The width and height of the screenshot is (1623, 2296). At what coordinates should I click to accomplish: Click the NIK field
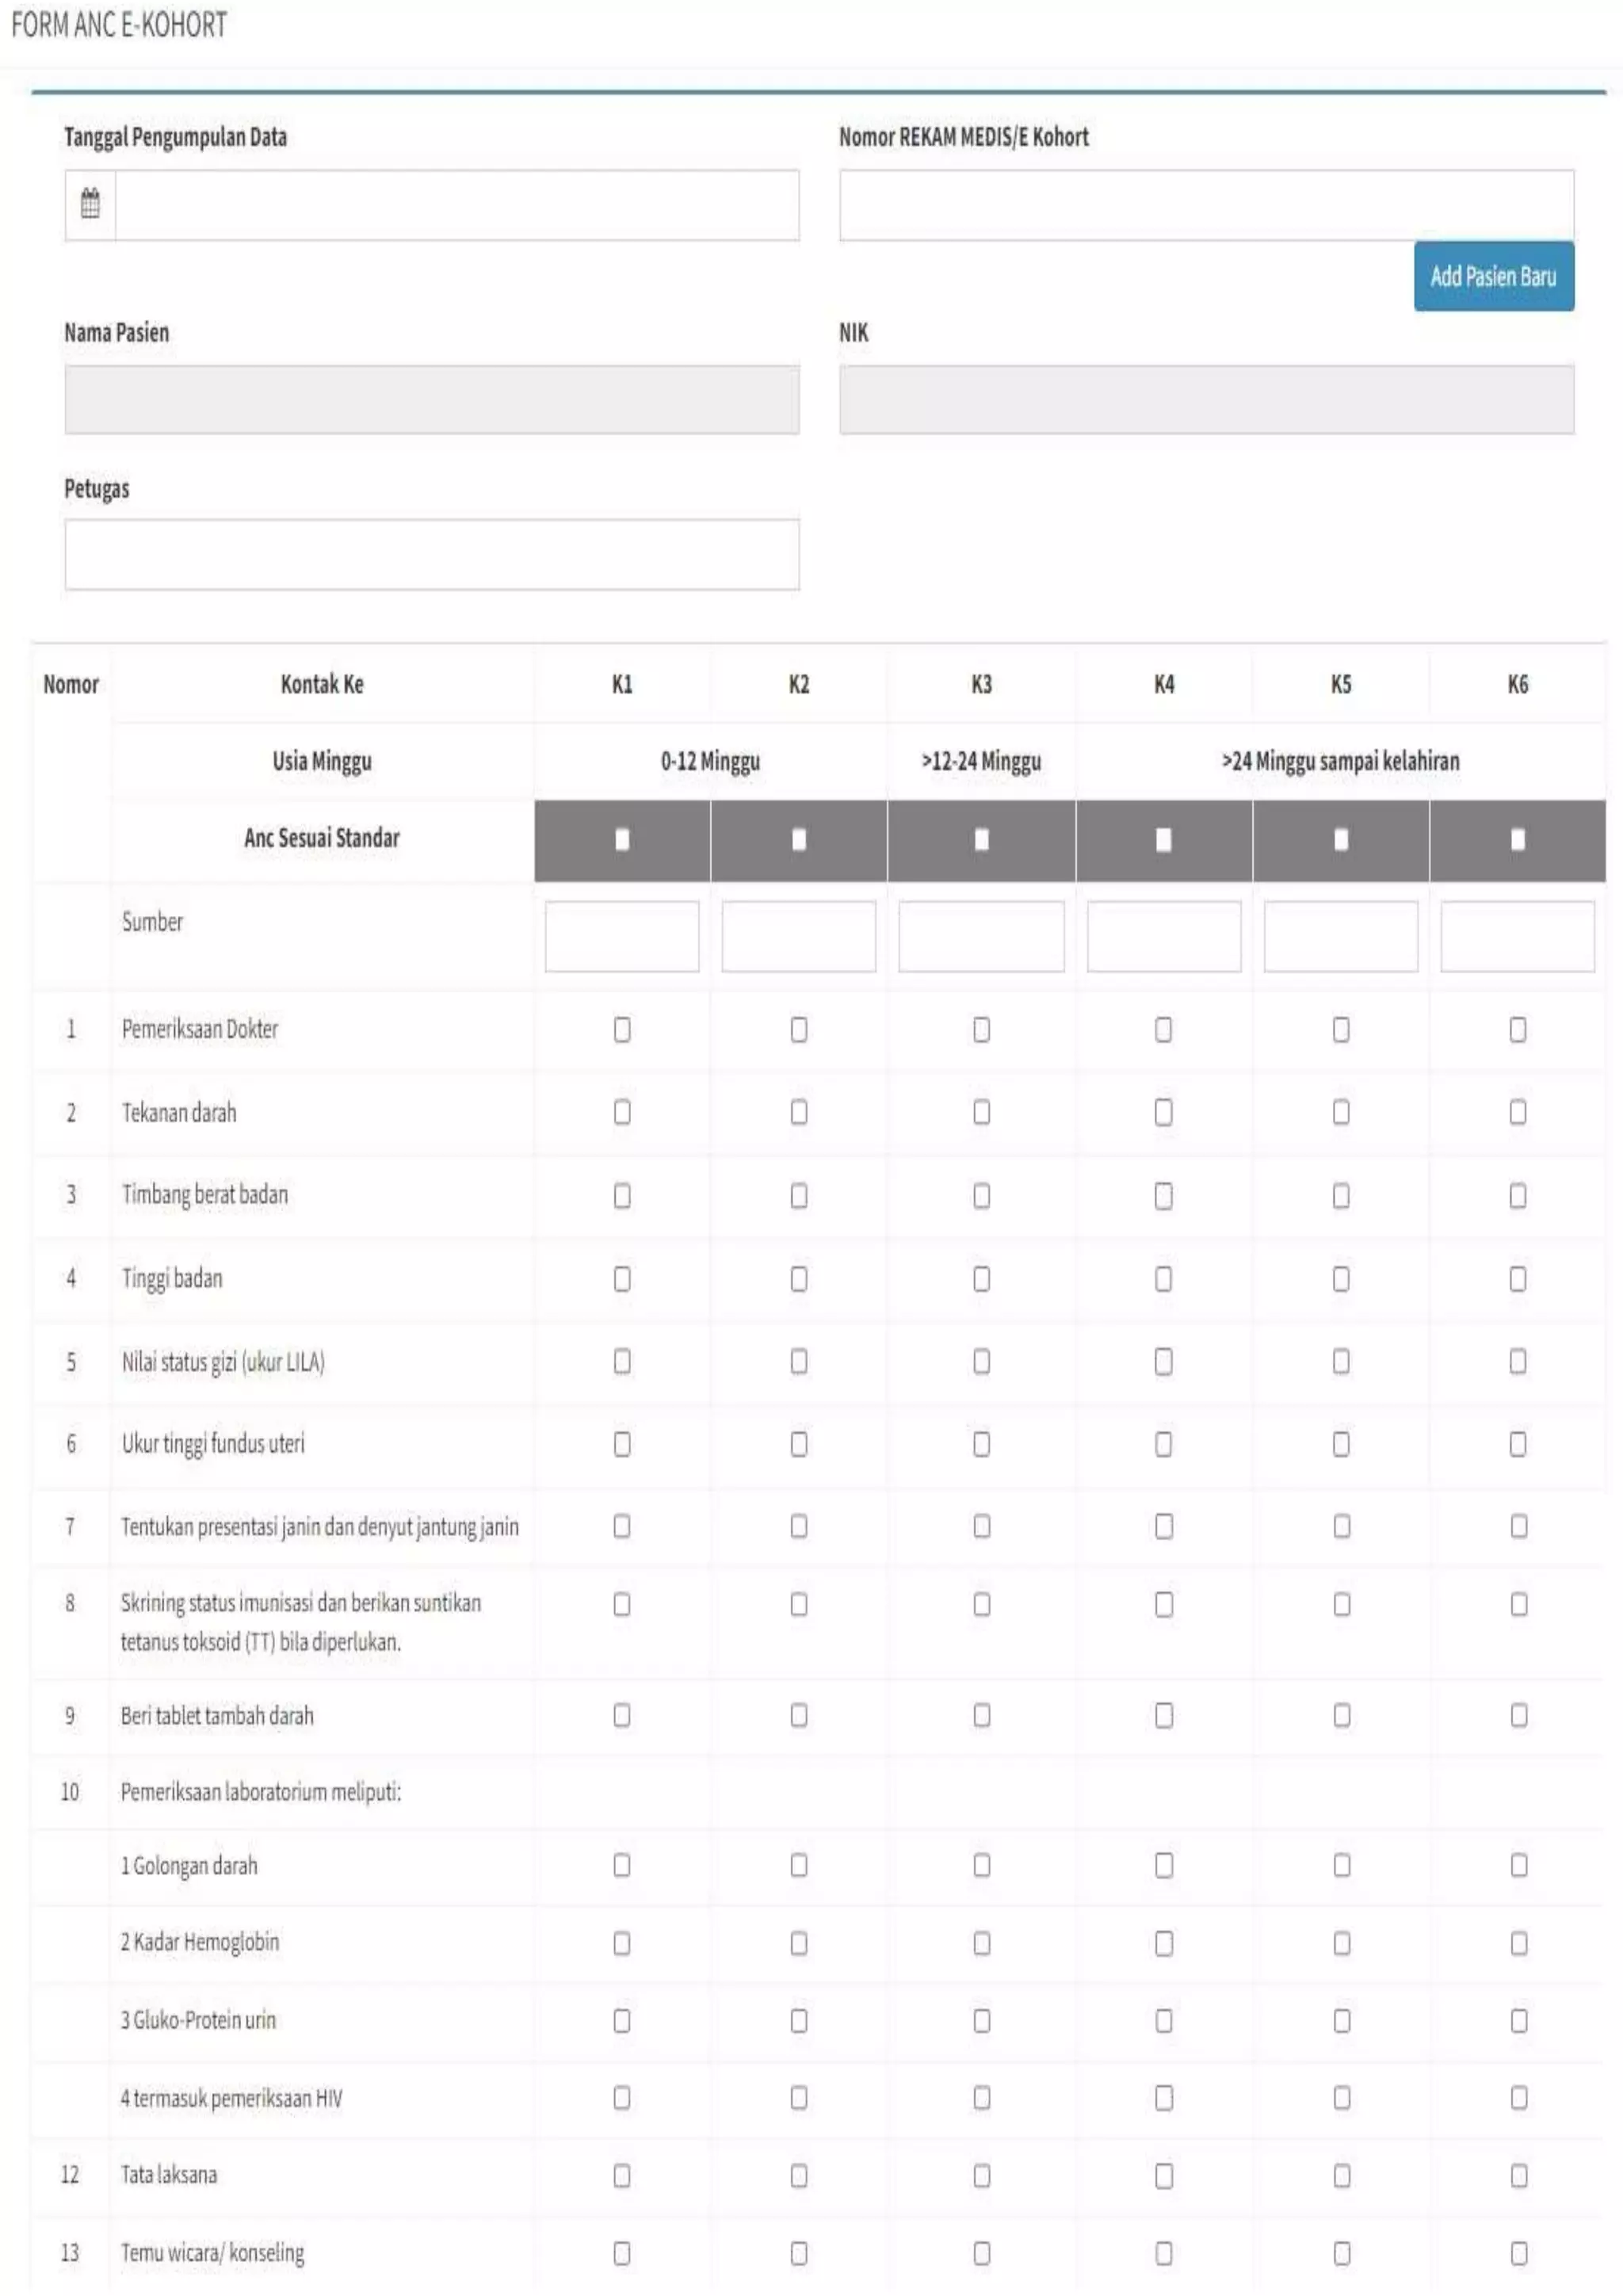[1206, 399]
